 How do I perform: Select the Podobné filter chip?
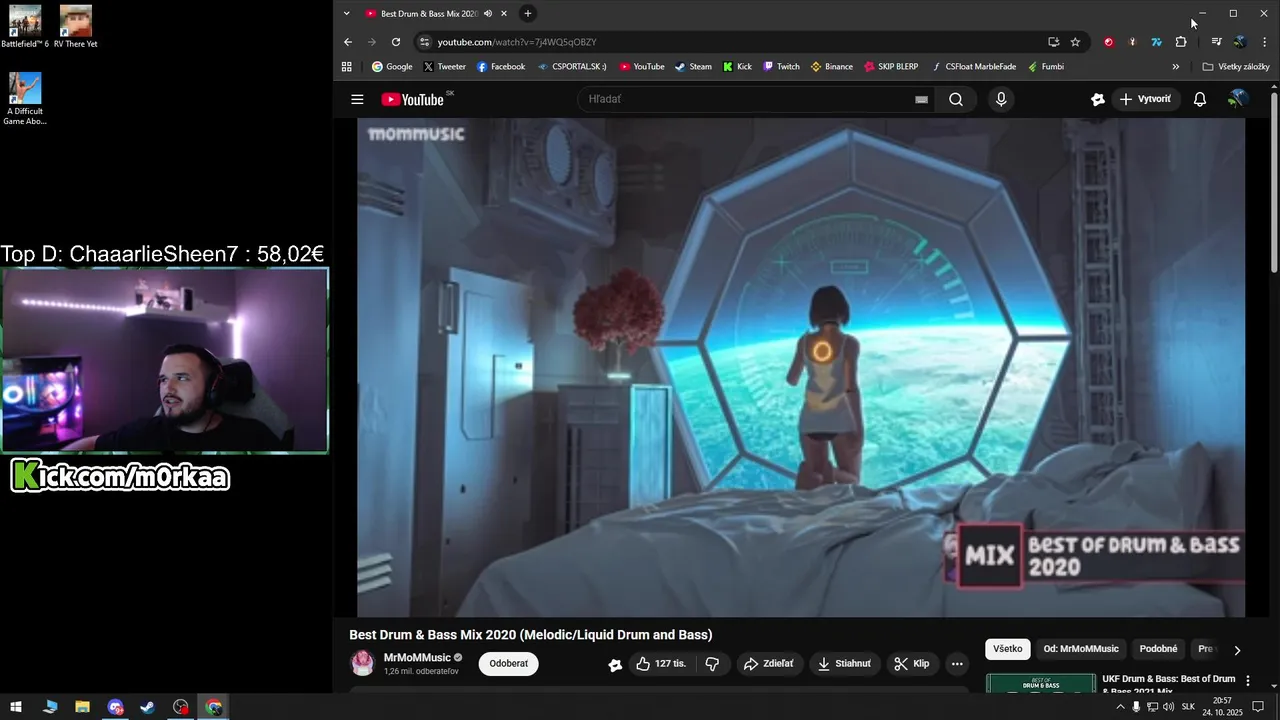pos(1158,649)
